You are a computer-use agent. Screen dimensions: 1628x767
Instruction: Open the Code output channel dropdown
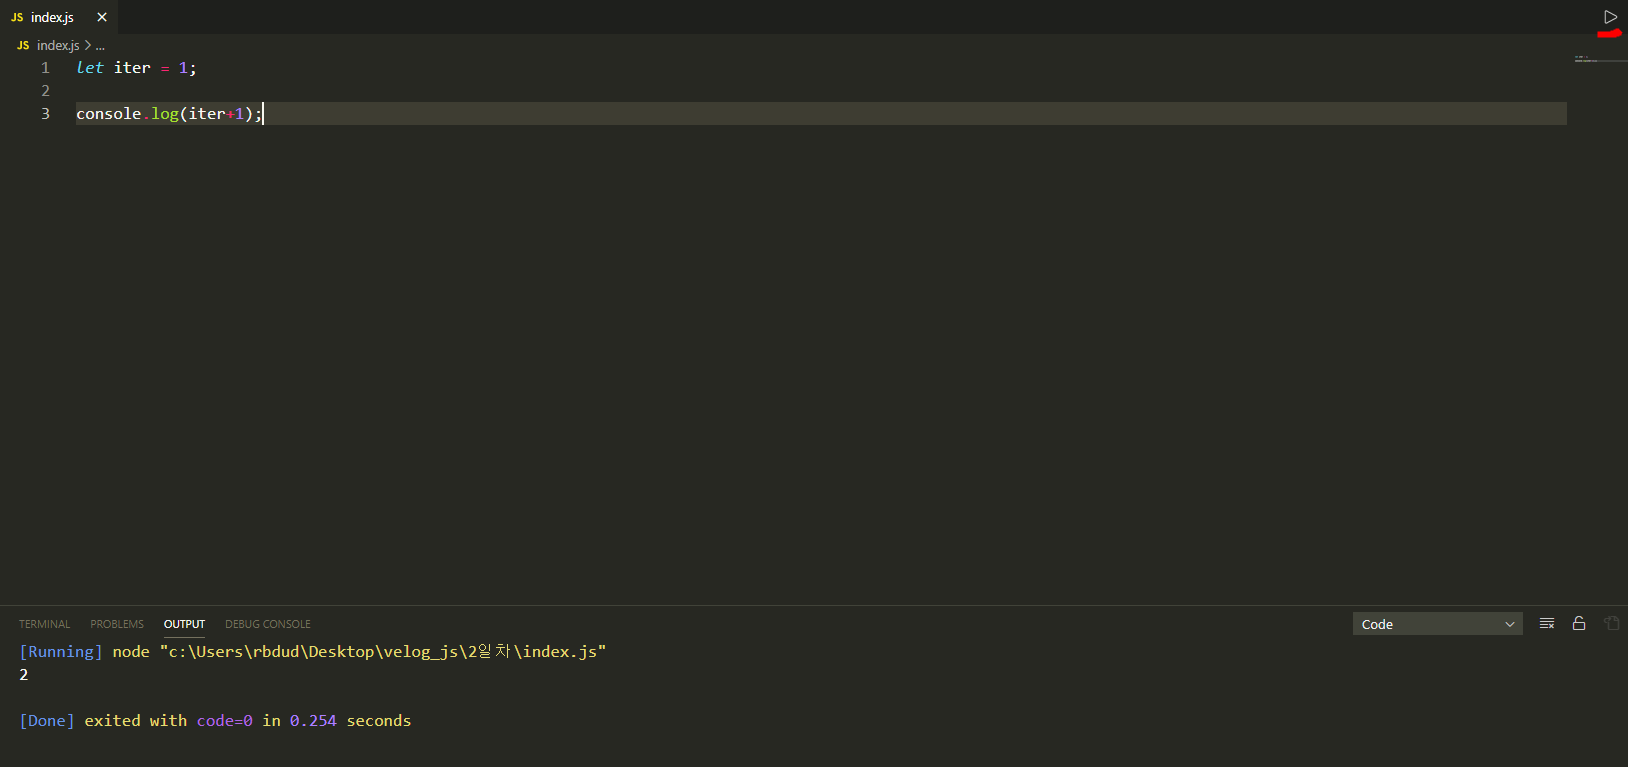pos(1437,624)
